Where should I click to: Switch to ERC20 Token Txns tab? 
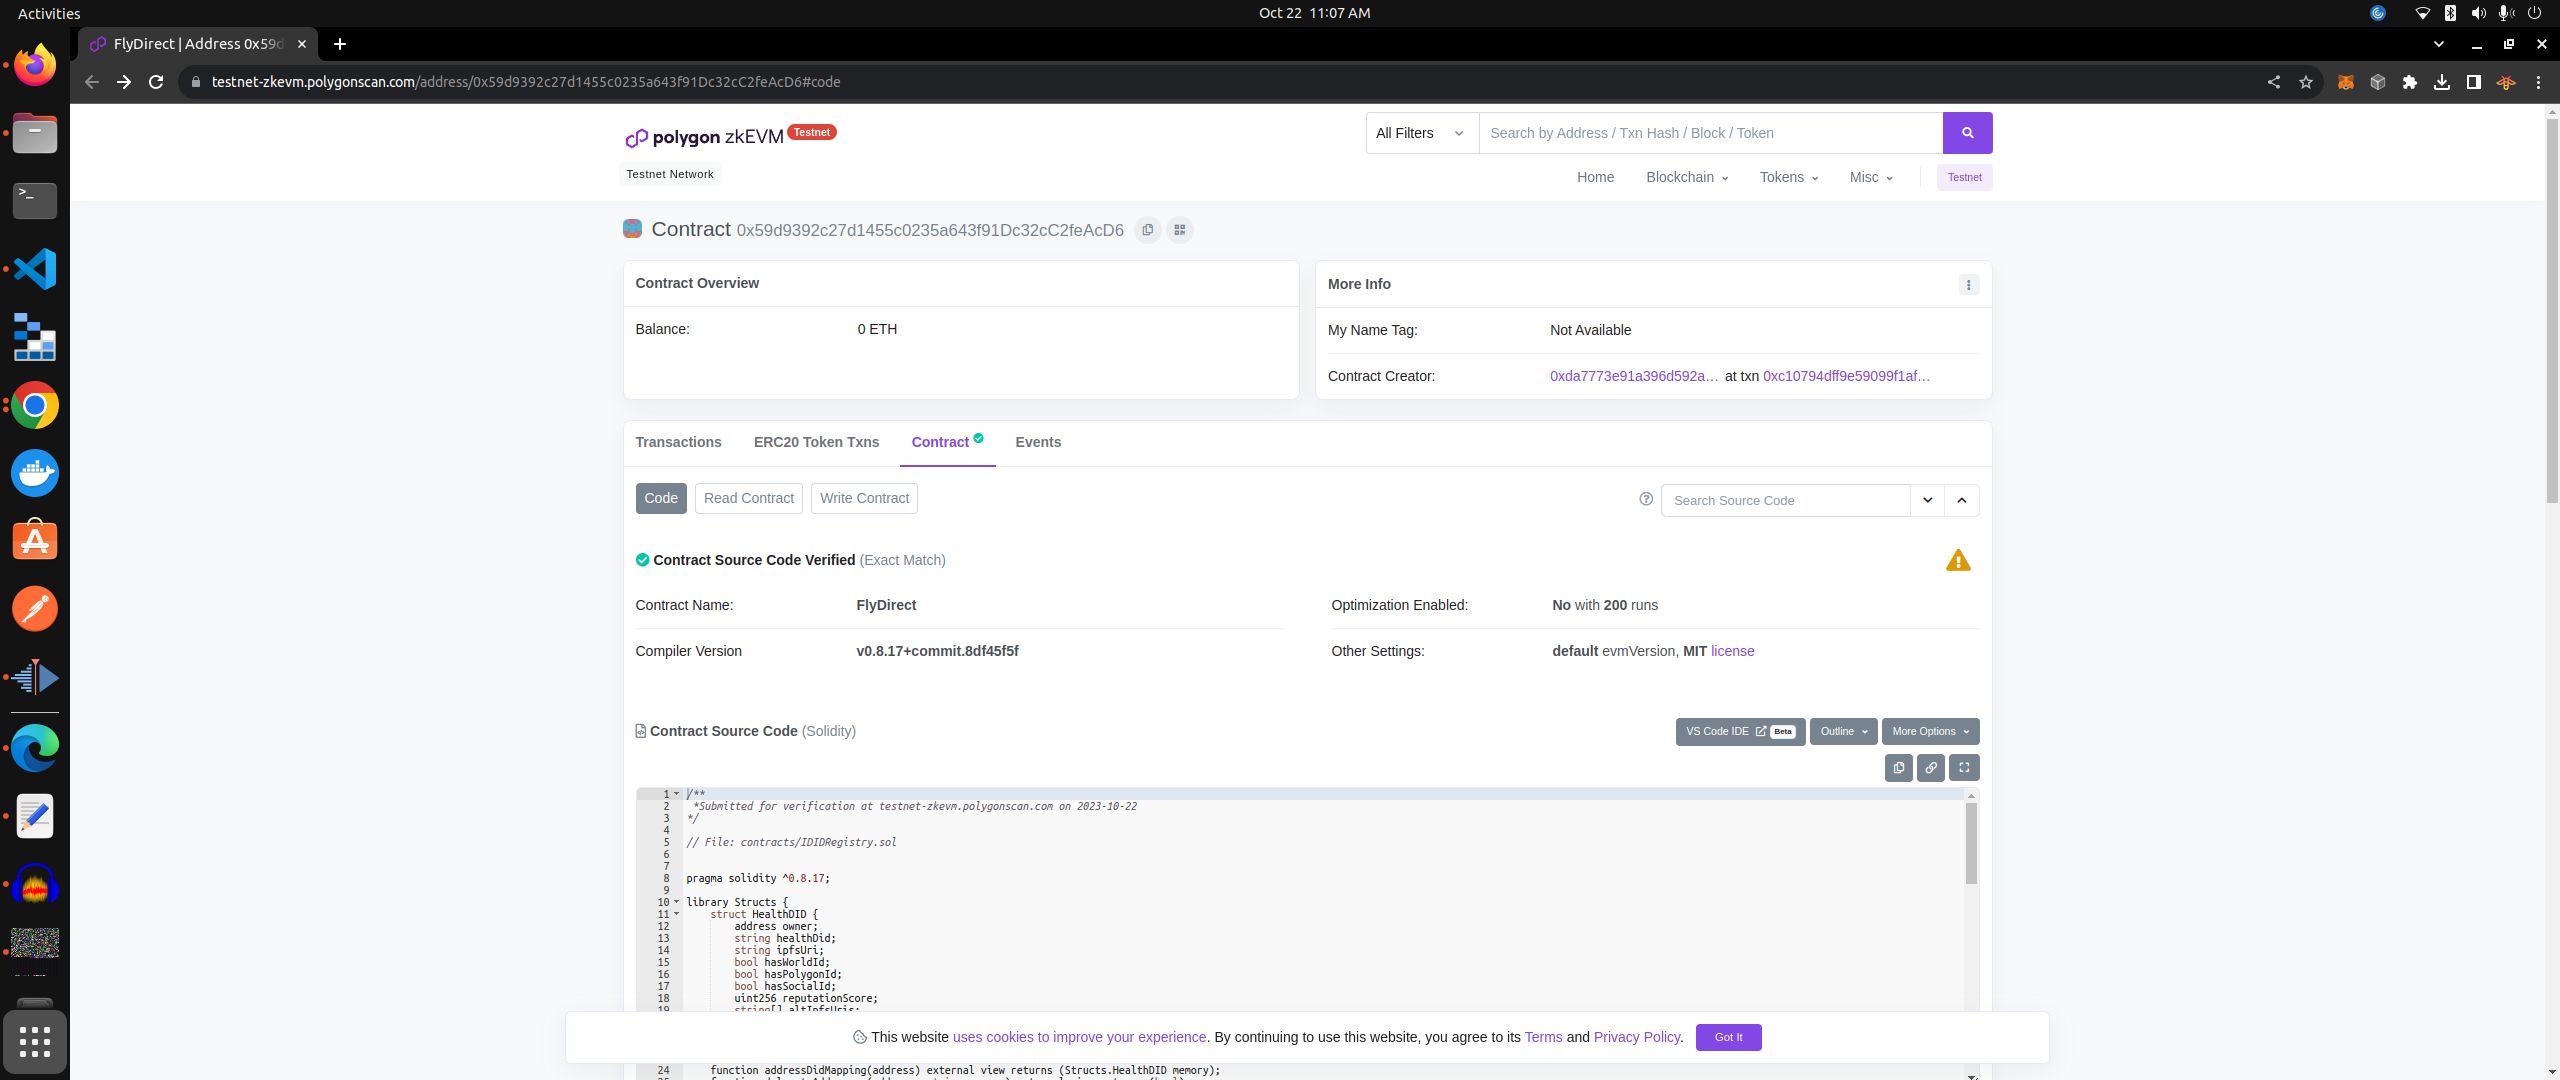coord(816,442)
